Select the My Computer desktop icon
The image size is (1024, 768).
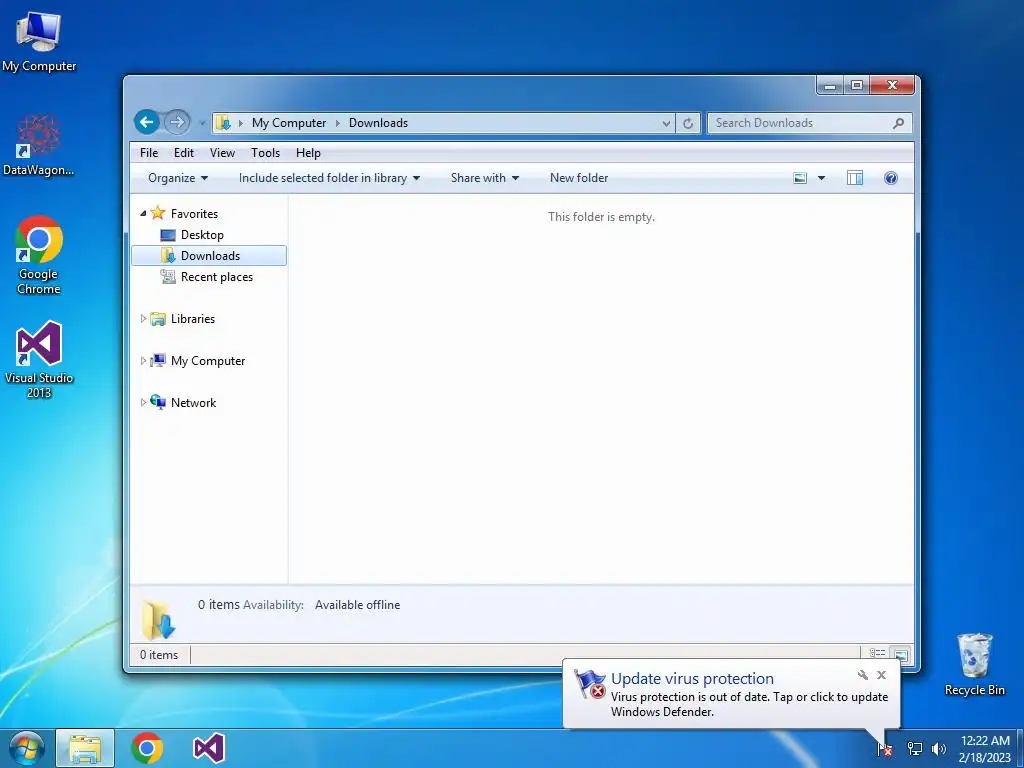(39, 41)
